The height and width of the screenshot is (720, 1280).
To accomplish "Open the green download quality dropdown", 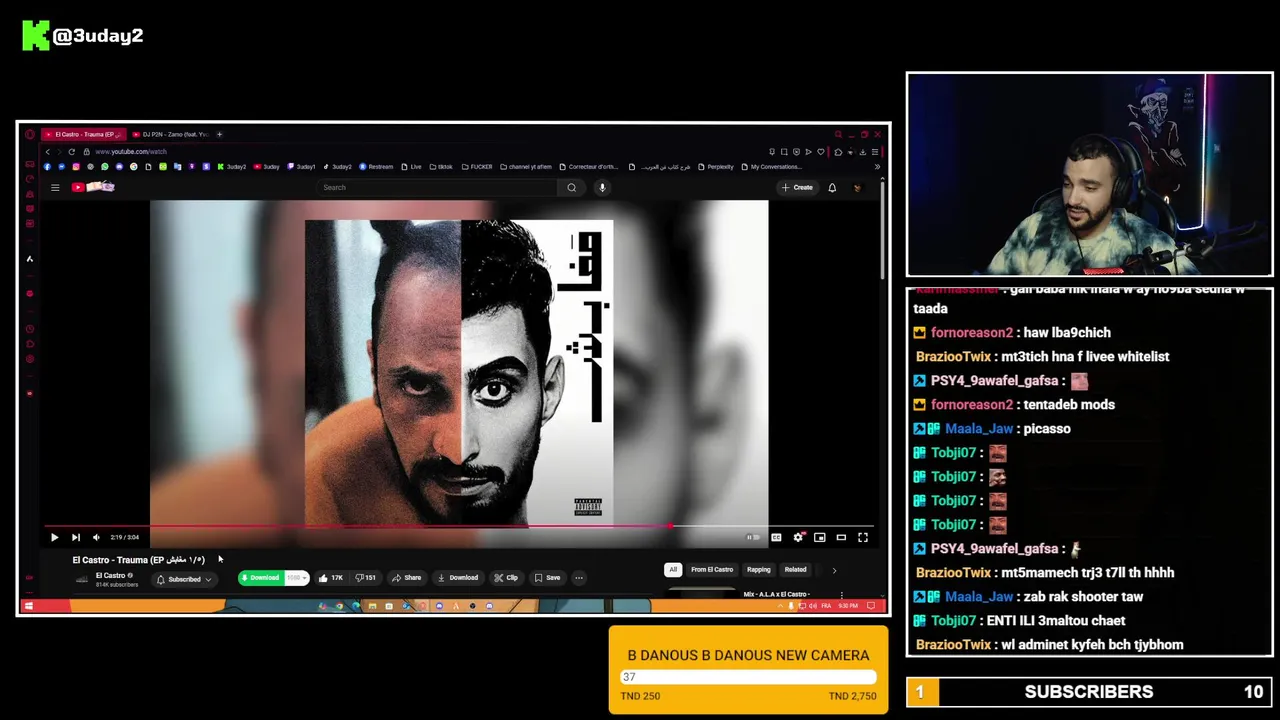I will point(297,578).
